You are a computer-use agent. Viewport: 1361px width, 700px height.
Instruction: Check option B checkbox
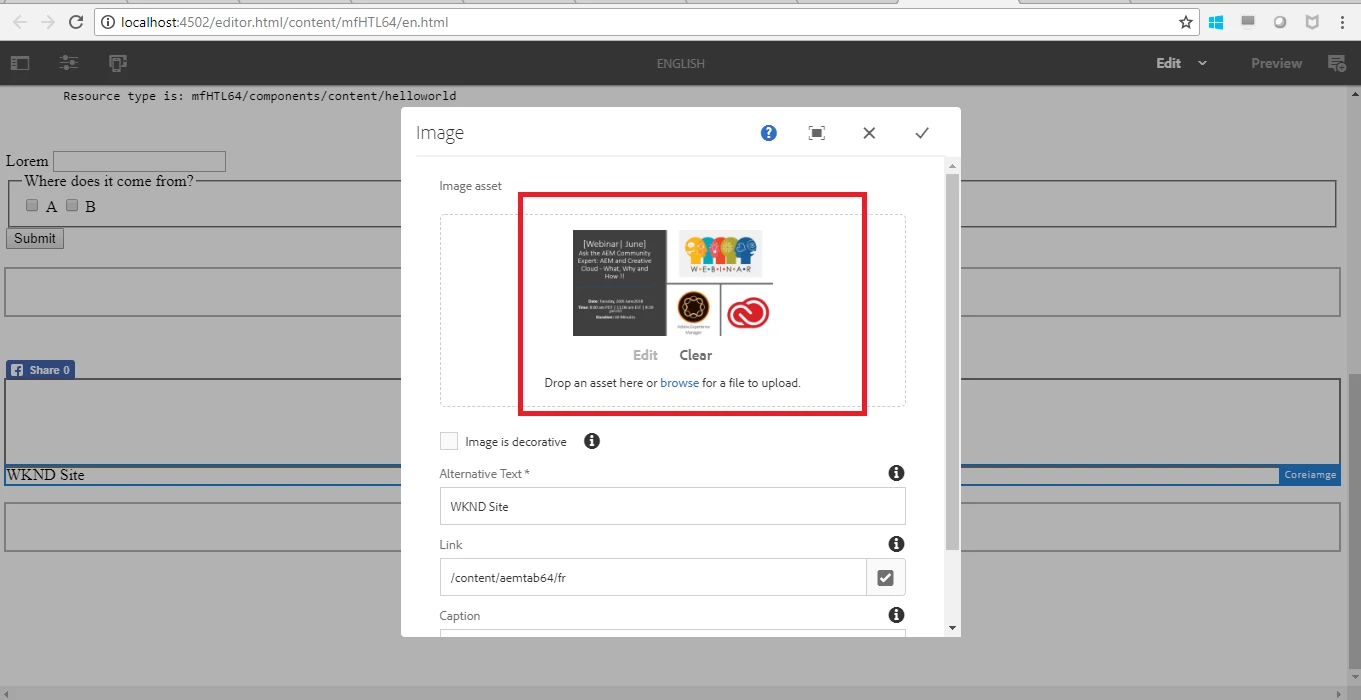(72, 205)
